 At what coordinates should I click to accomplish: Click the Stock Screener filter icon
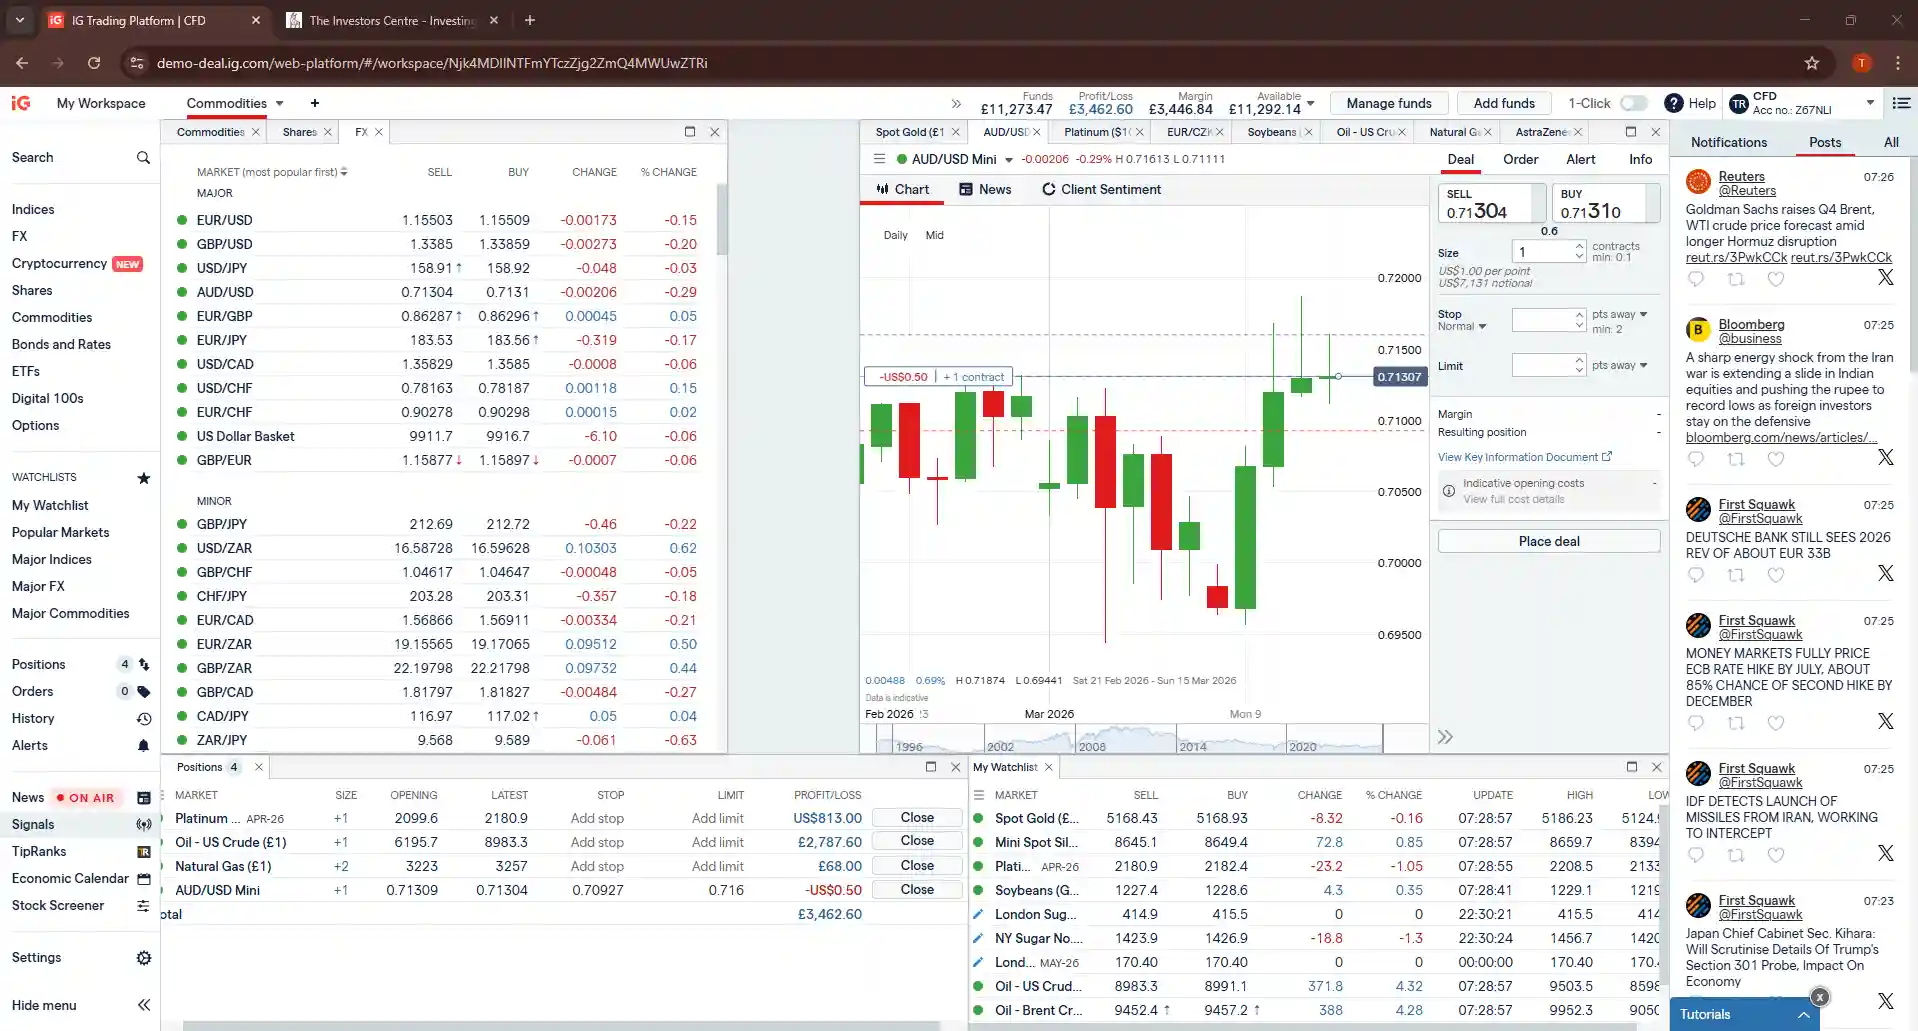click(144, 906)
